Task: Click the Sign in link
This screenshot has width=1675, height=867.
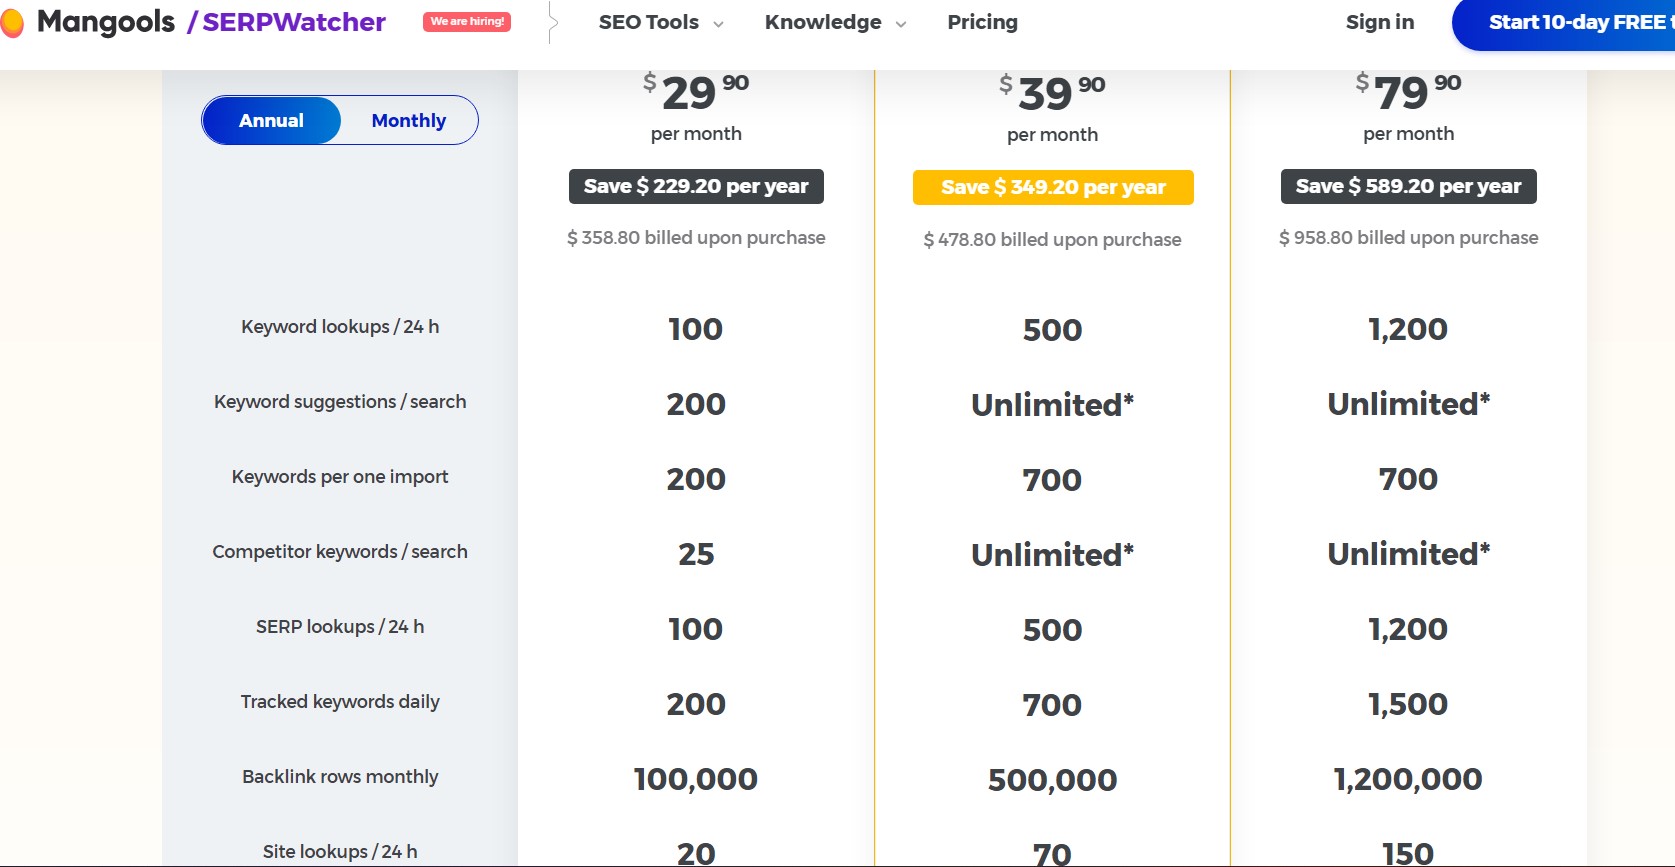Action: 1379,22
